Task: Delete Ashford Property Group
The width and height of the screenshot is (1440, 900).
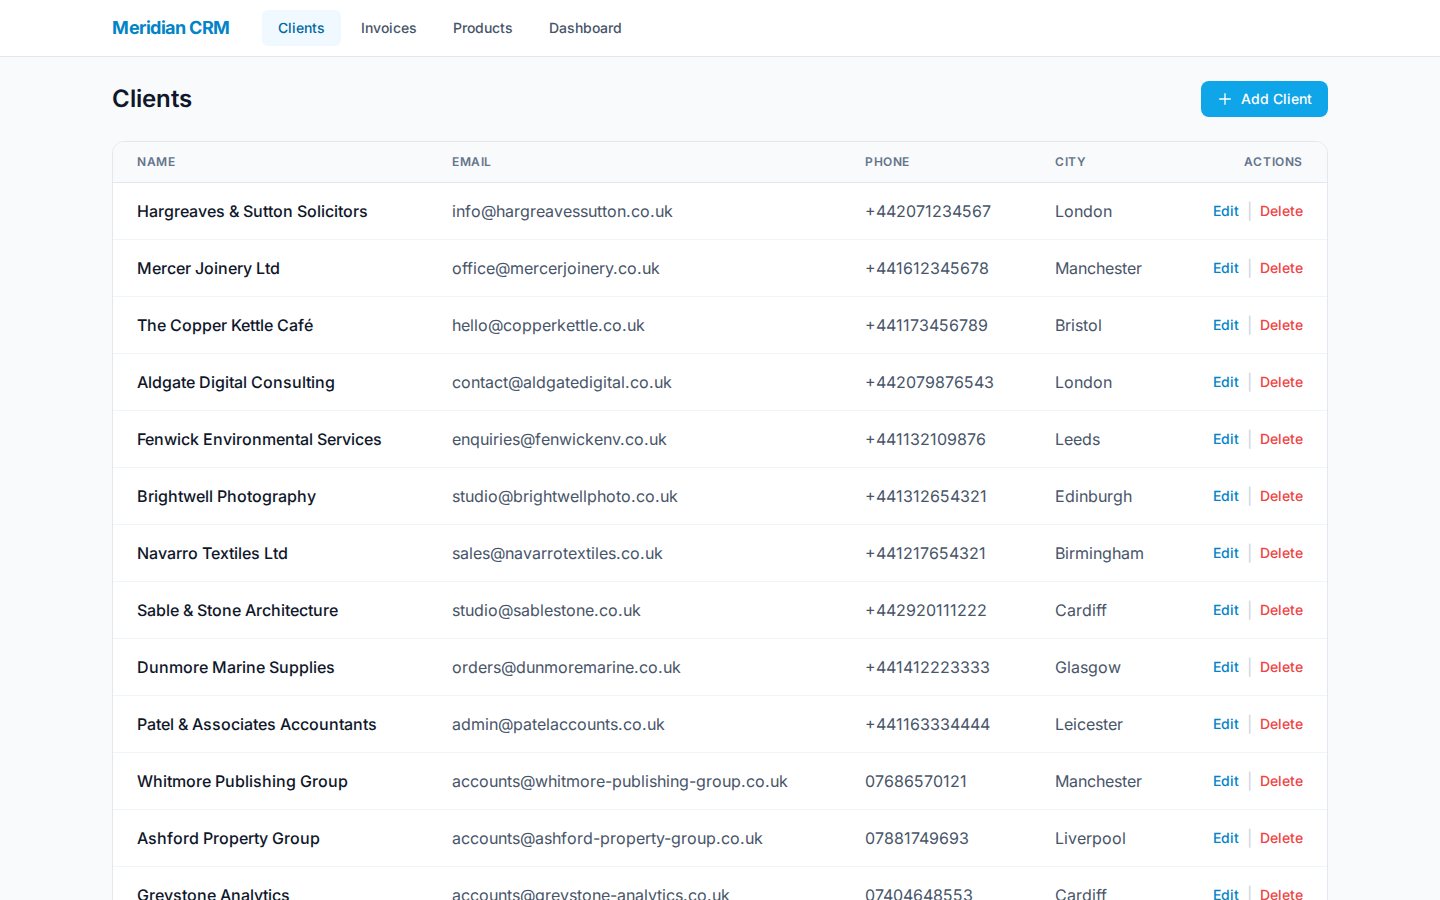Action: (x=1281, y=838)
